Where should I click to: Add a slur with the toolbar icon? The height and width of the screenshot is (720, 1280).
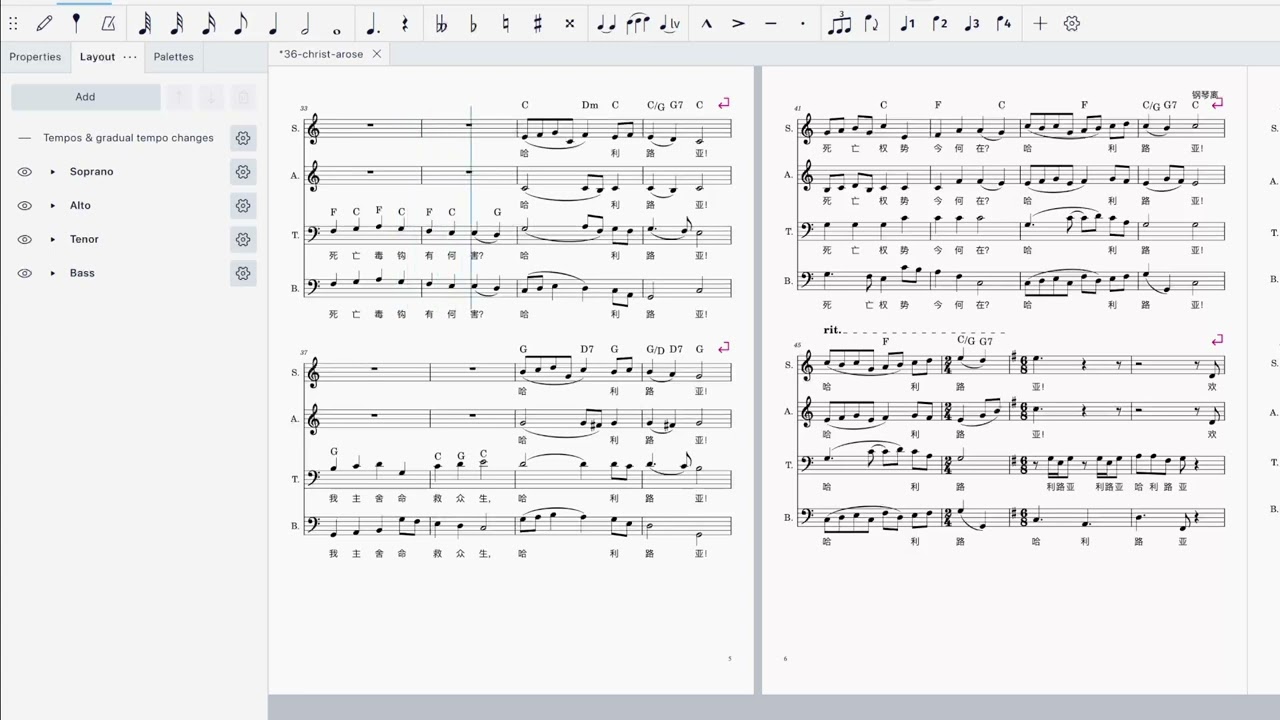point(638,23)
